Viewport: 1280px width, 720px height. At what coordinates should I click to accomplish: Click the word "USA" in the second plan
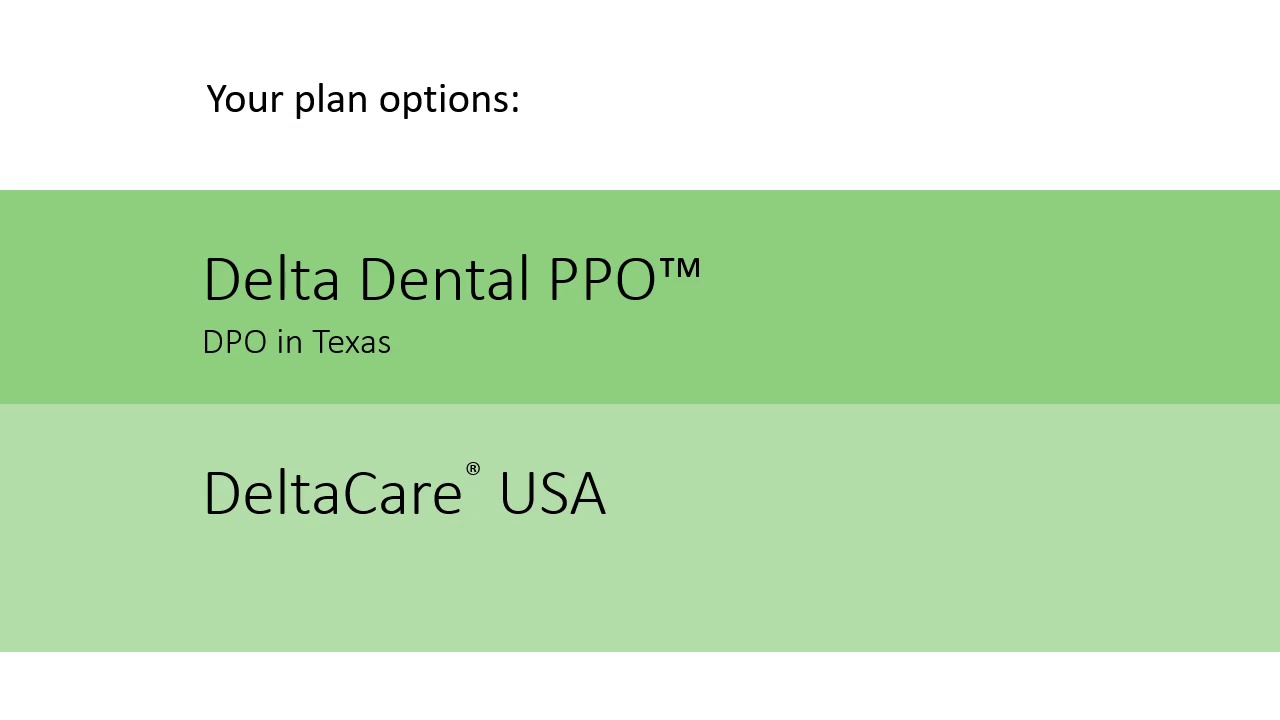(552, 493)
